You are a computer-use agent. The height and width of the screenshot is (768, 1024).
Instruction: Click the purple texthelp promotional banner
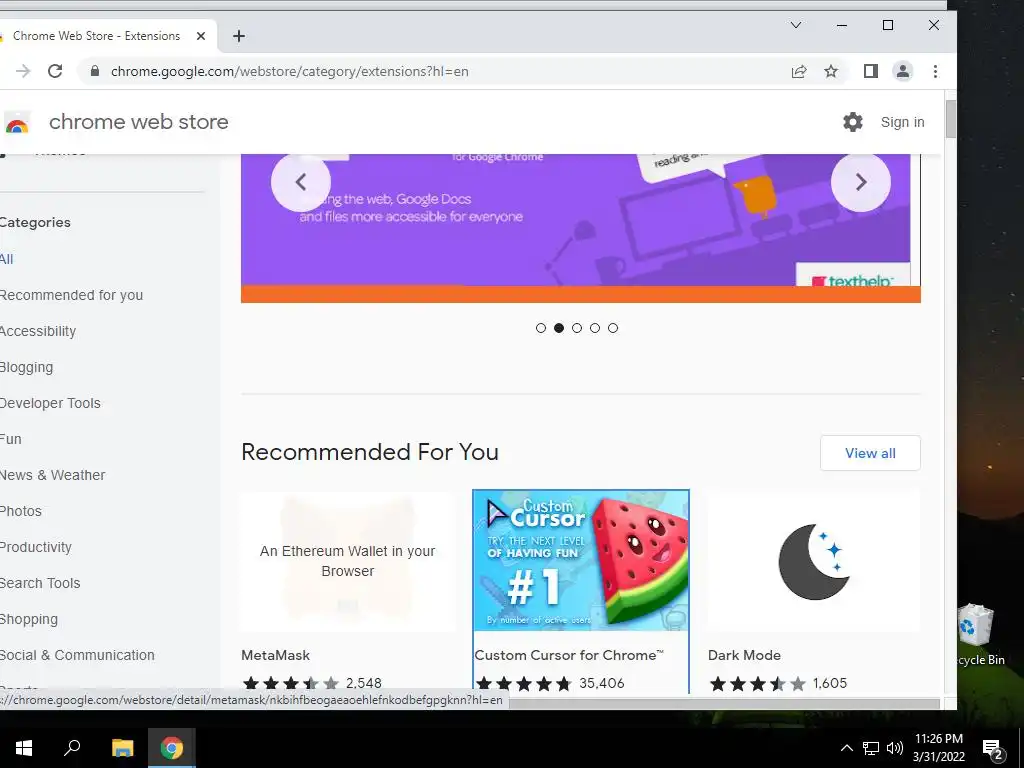point(581,228)
